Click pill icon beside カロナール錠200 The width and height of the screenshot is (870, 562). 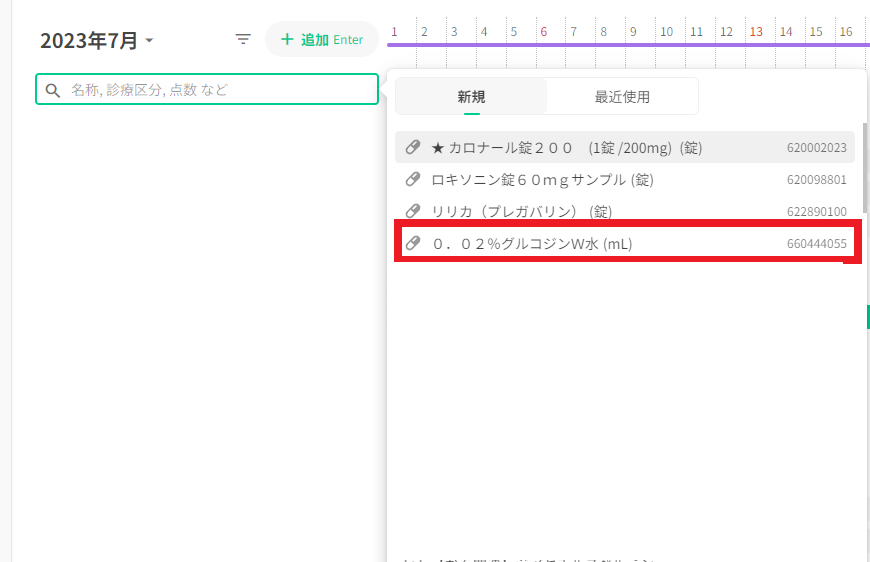point(412,147)
